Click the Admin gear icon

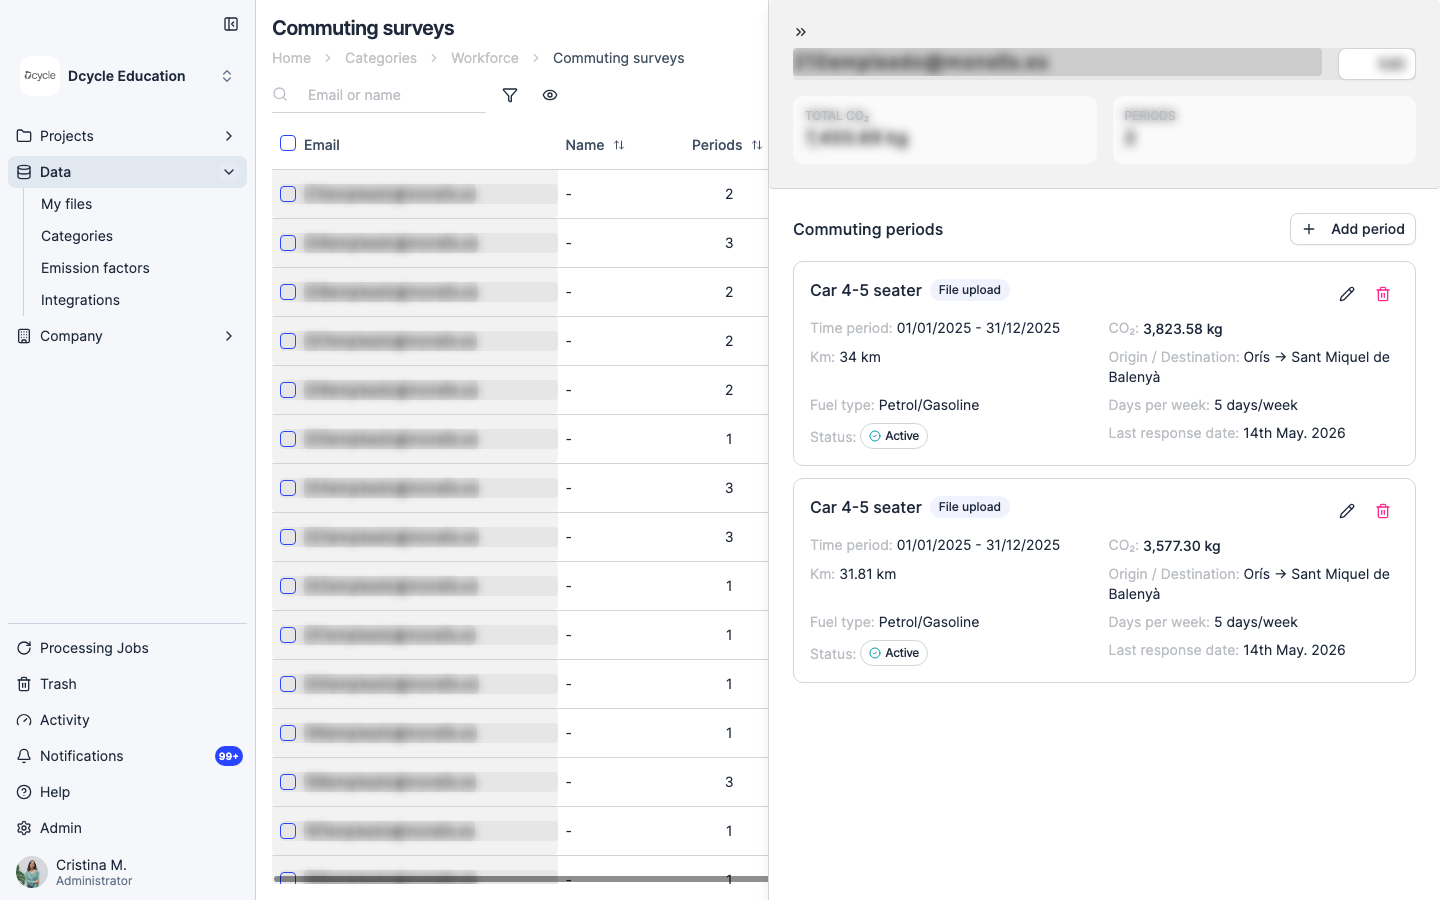24,828
